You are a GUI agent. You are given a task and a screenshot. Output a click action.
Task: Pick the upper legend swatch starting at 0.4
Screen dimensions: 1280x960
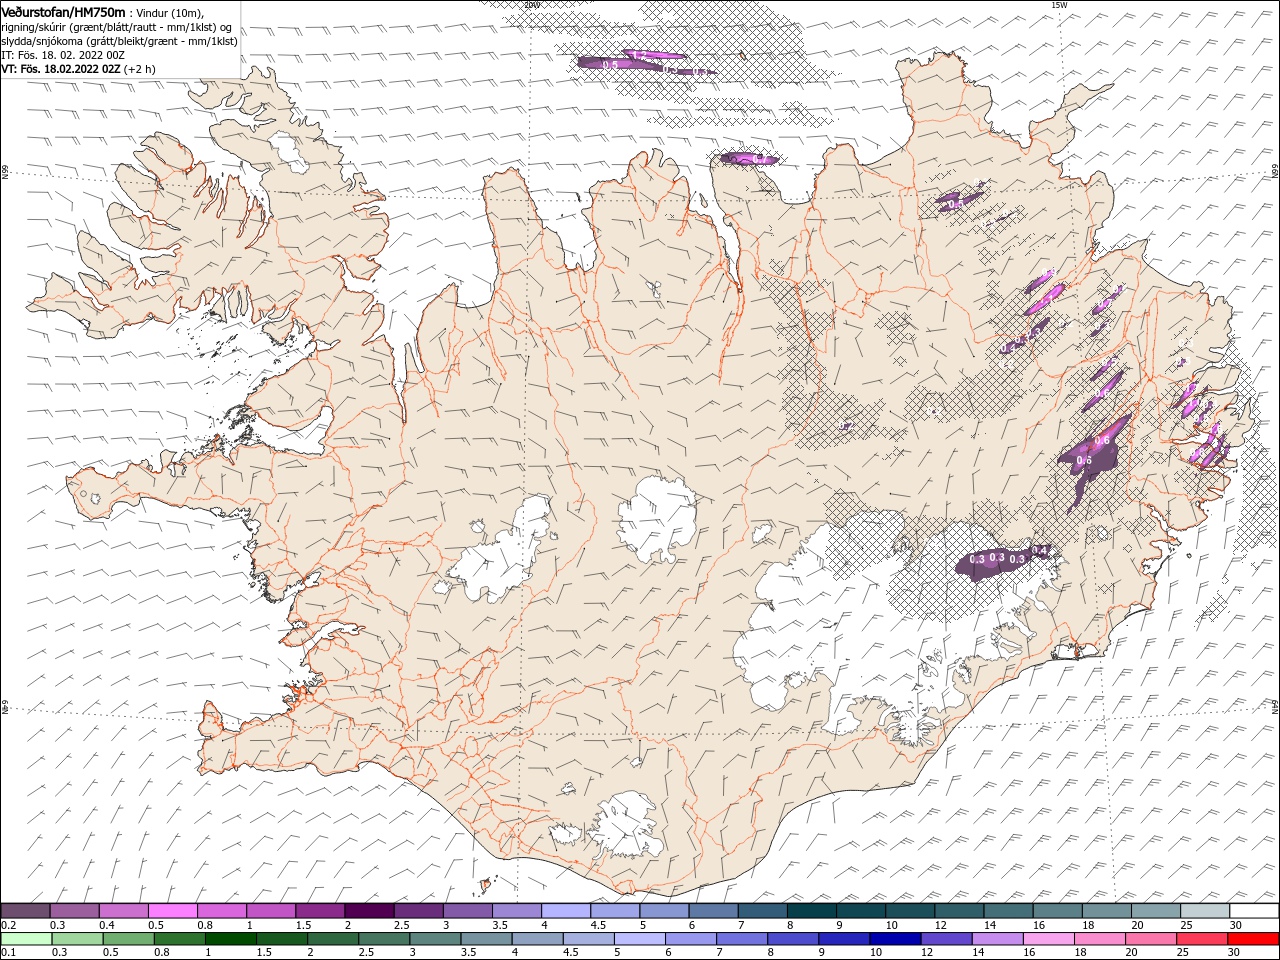(124, 911)
